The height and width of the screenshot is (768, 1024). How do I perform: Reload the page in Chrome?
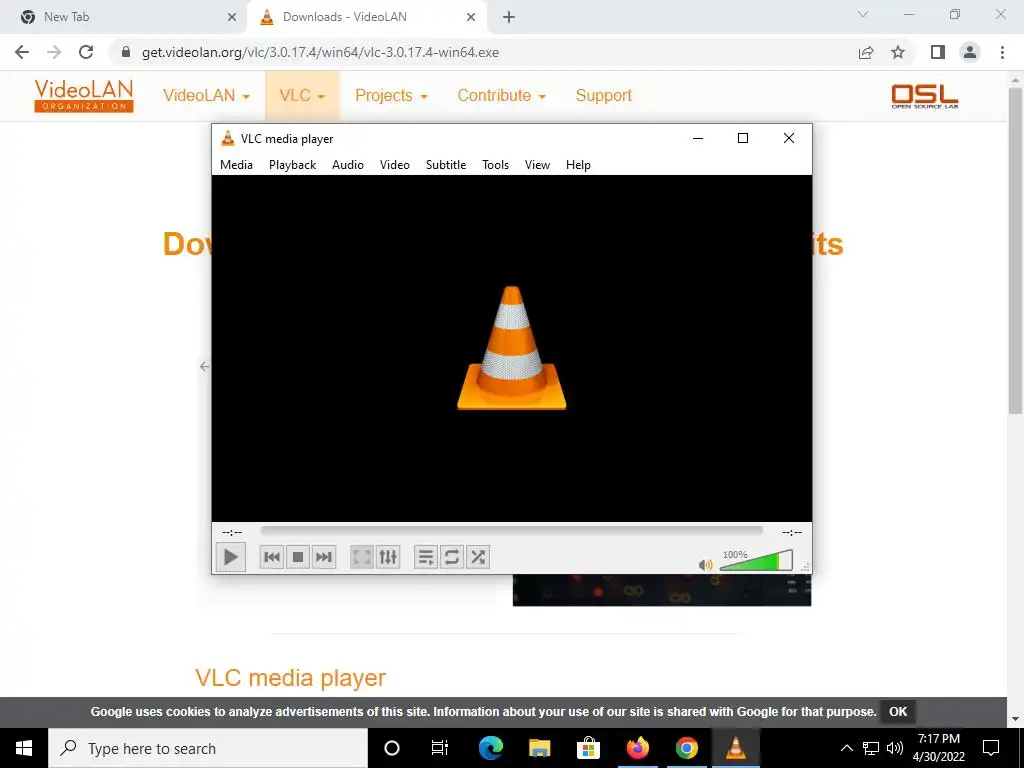[x=86, y=52]
